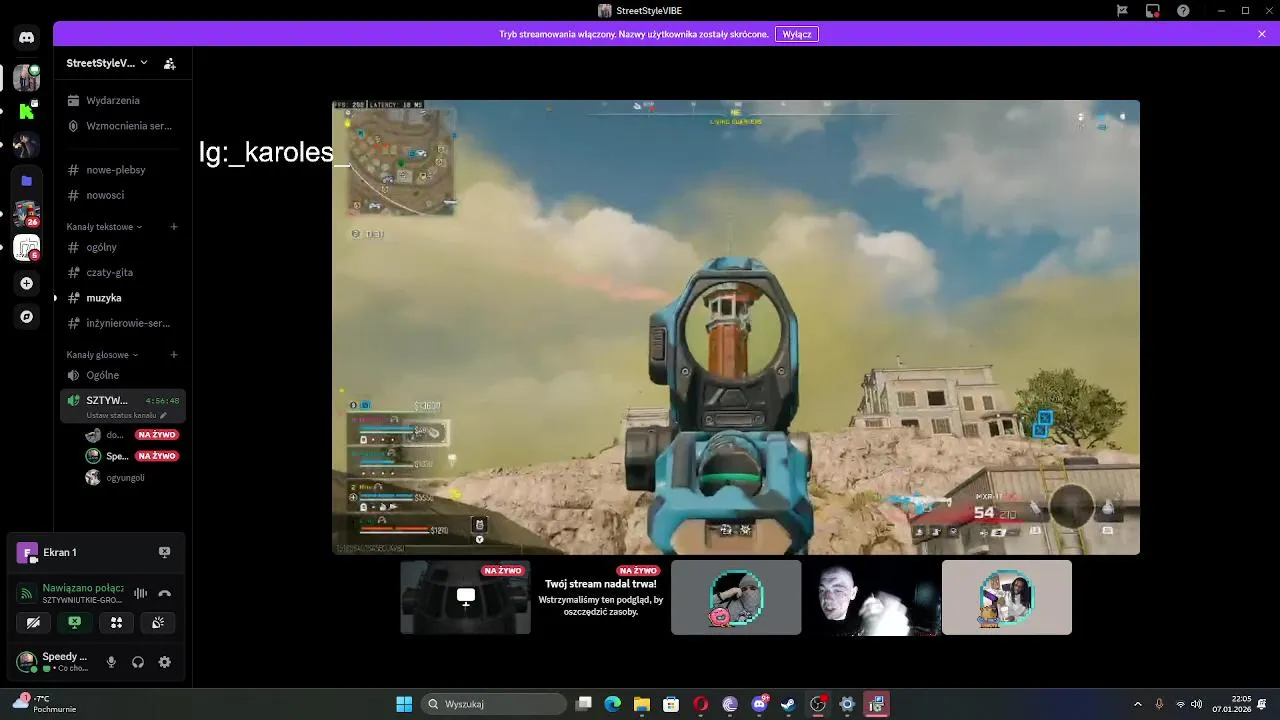The height and width of the screenshot is (720, 1280).
Task: Open the czaty-gita text channel
Action: click(x=122, y=272)
